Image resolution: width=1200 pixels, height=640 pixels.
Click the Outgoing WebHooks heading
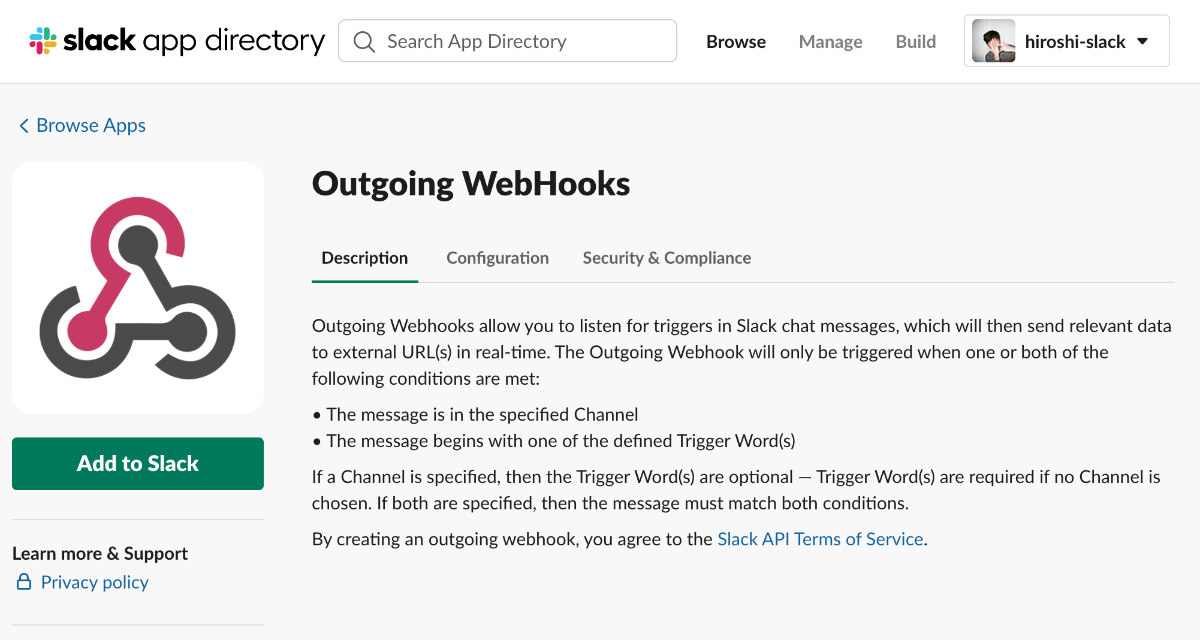471,184
